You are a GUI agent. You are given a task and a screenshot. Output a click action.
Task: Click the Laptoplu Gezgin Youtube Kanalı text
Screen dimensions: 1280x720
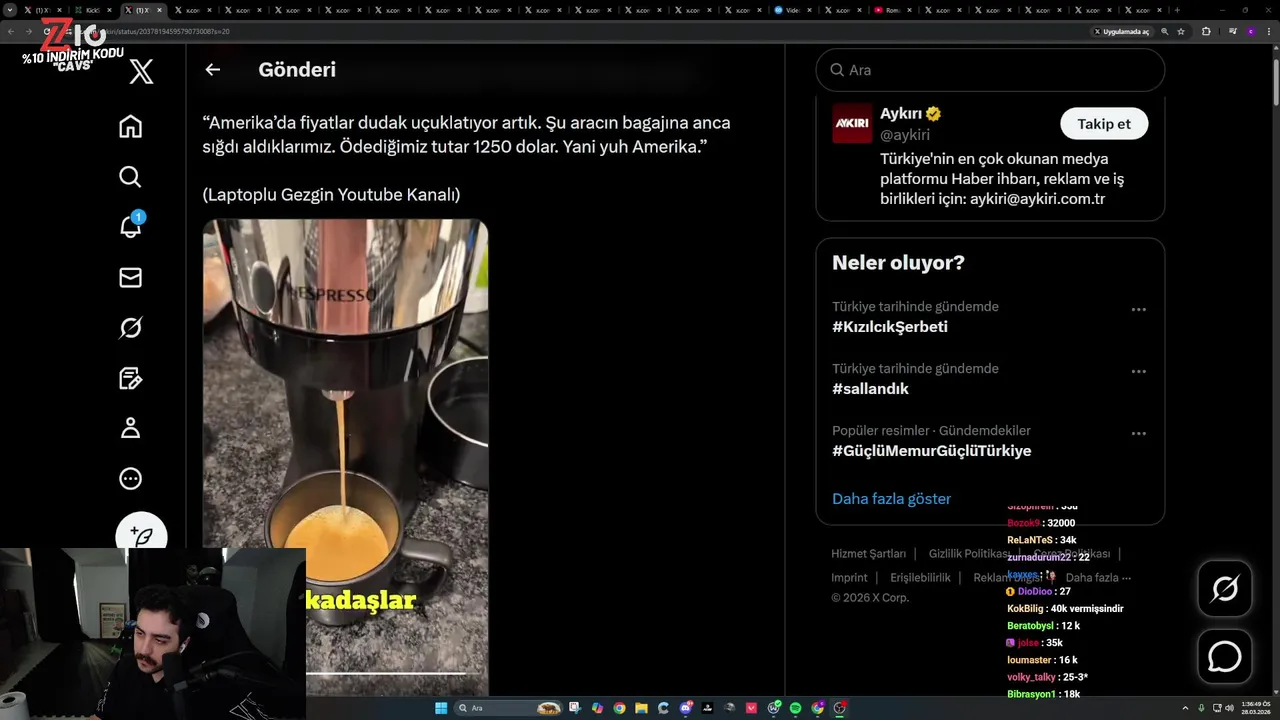tap(331, 195)
